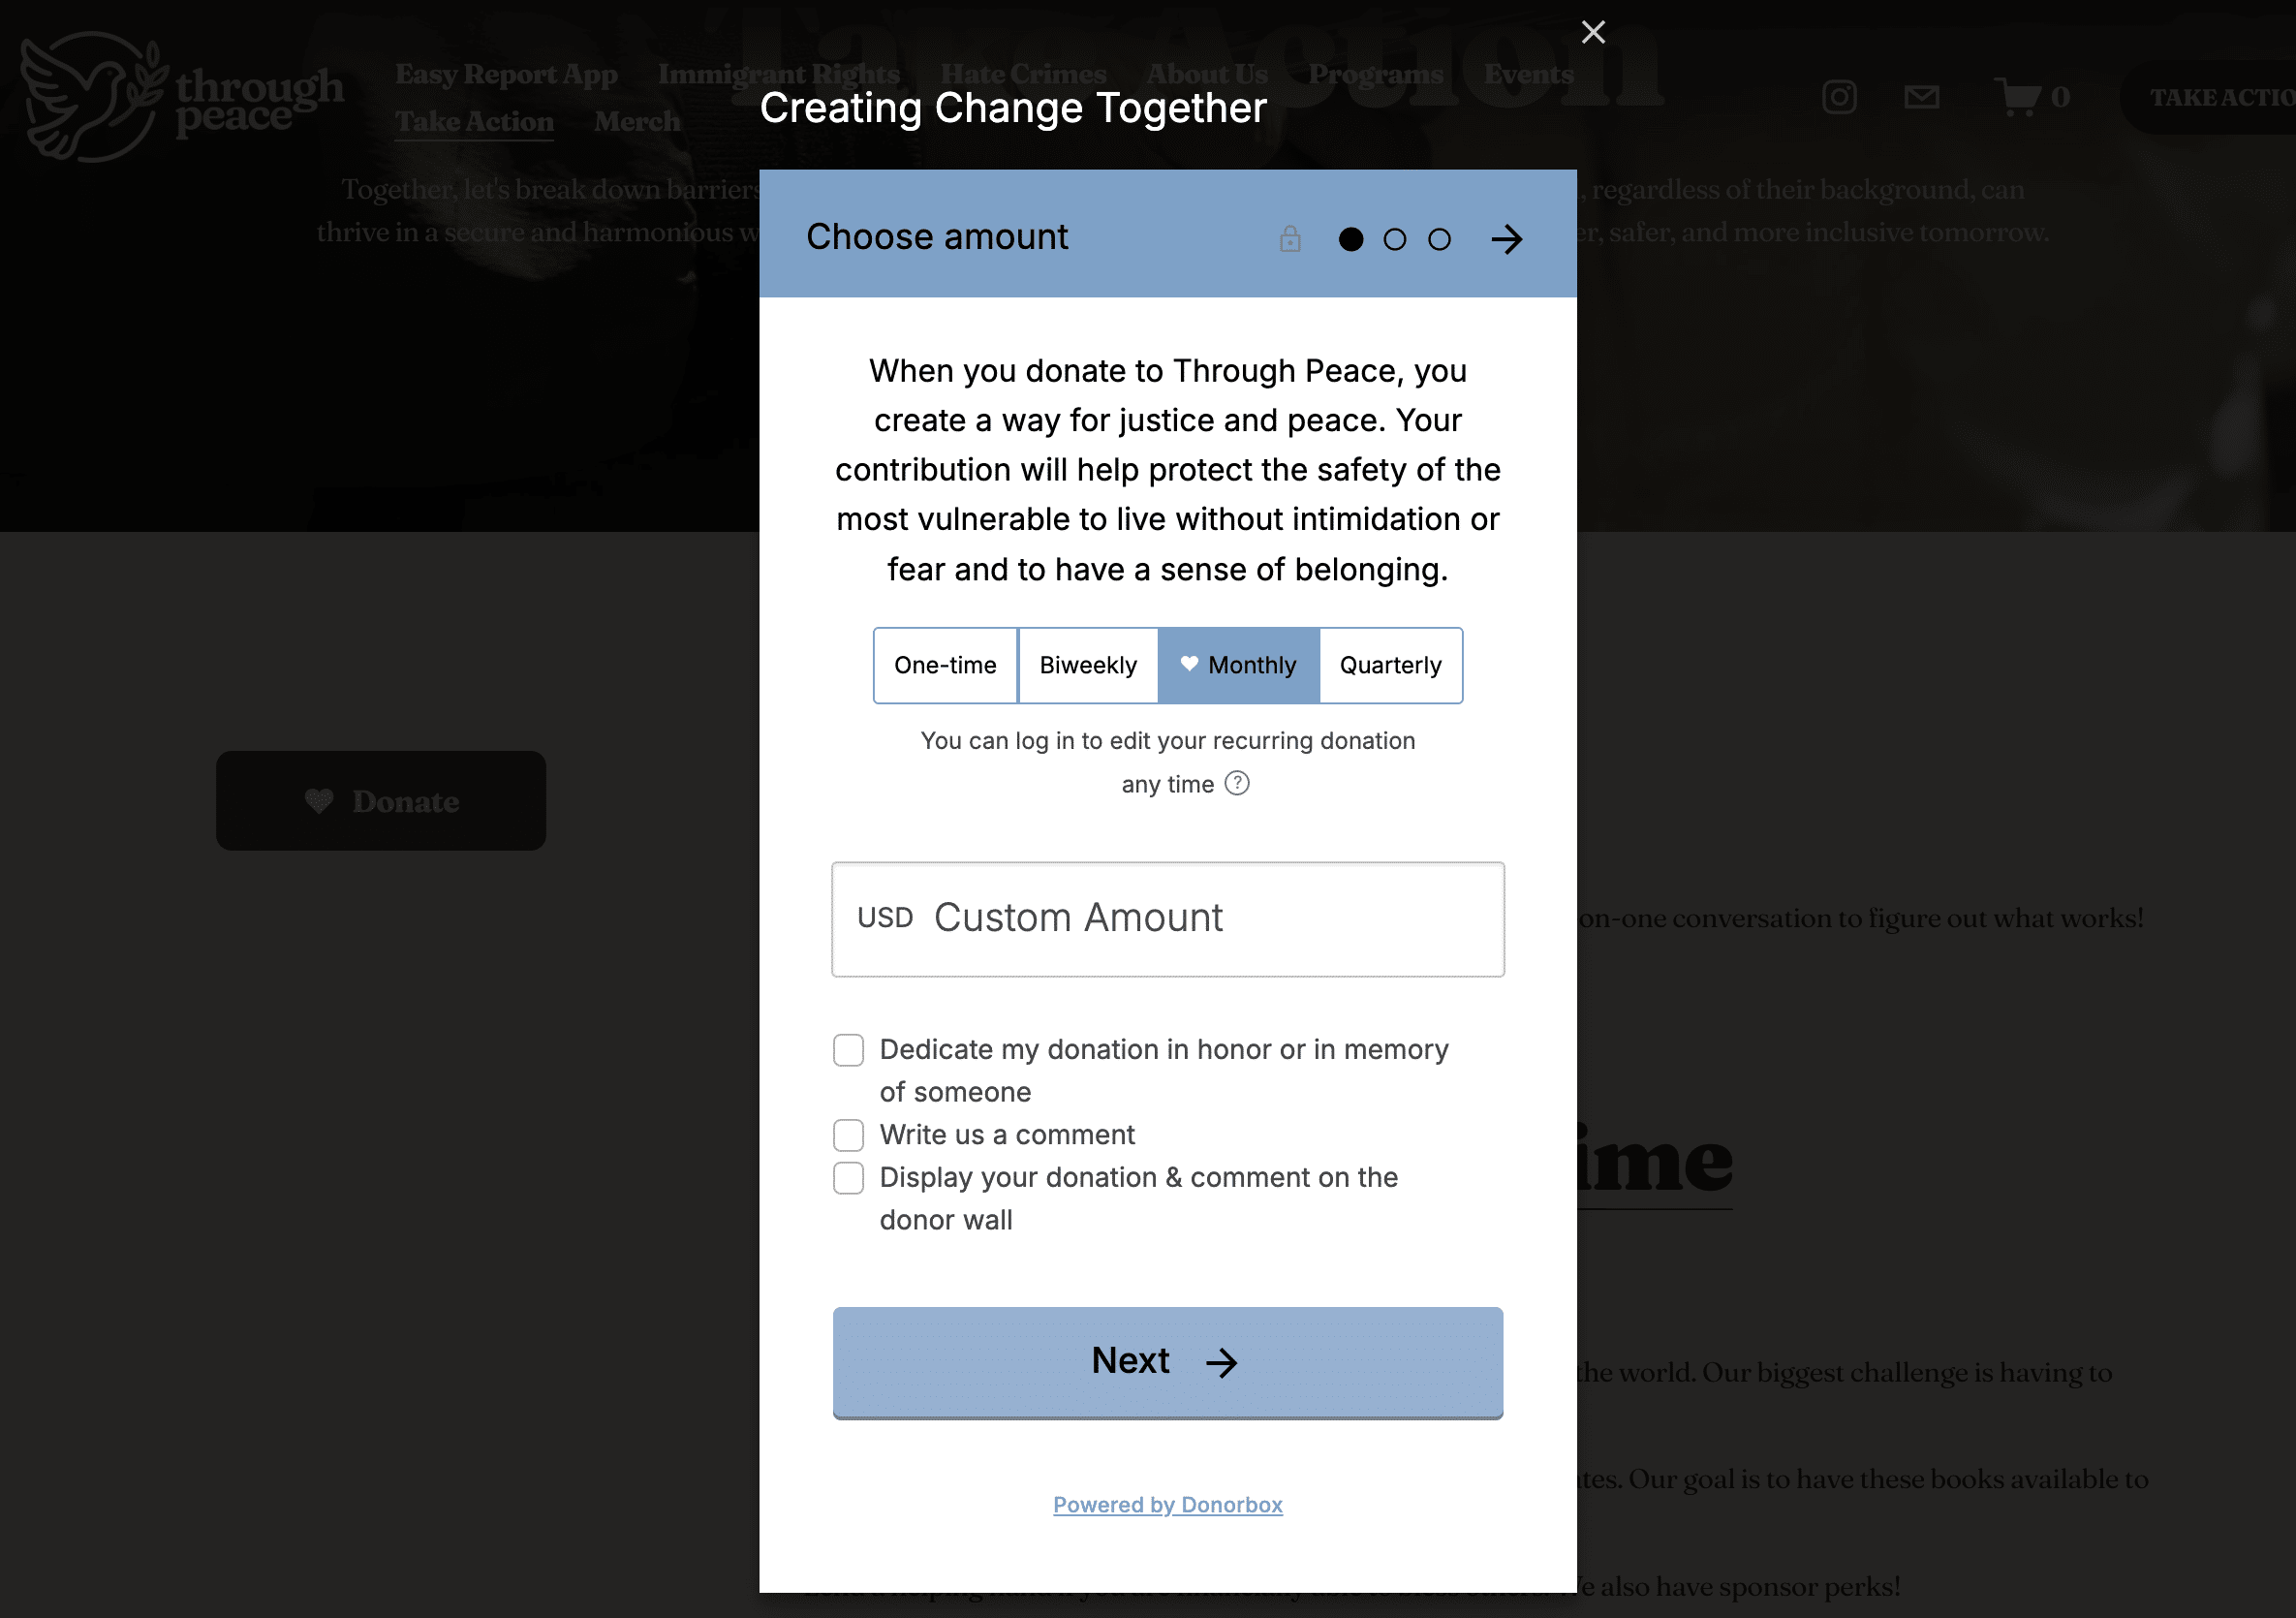This screenshot has height=1618, width=2296.
Task: Check the Write us a comment box
Action: tap(848, 1135)
